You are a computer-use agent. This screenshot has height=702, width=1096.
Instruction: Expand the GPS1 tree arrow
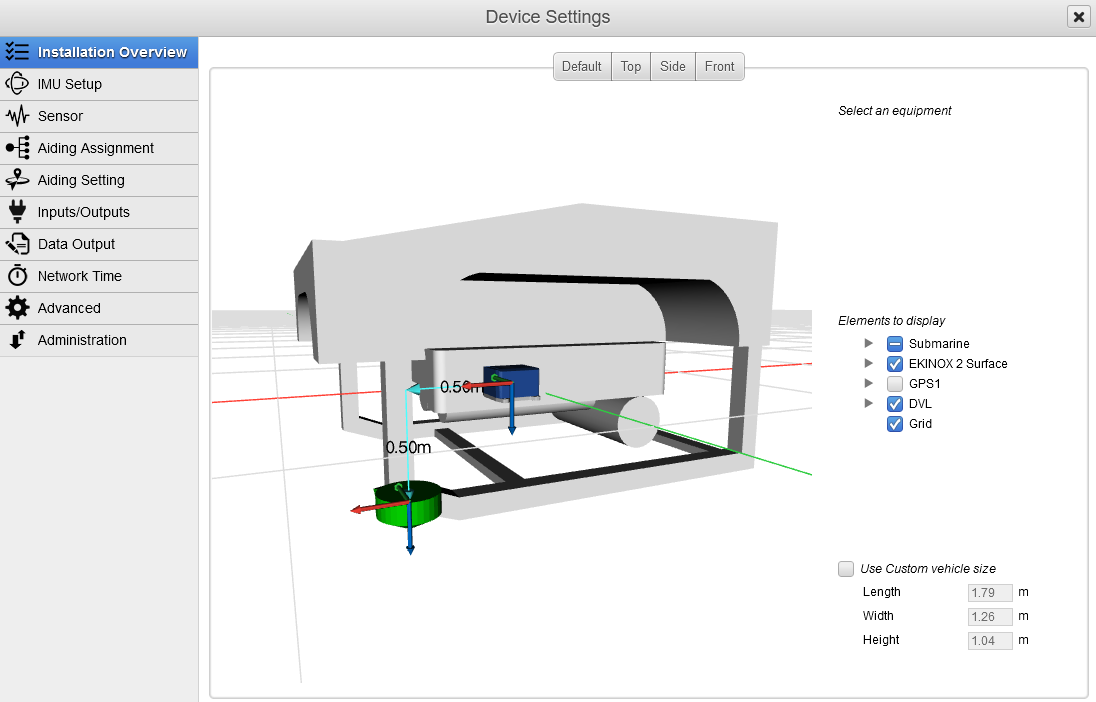(869, 383)
